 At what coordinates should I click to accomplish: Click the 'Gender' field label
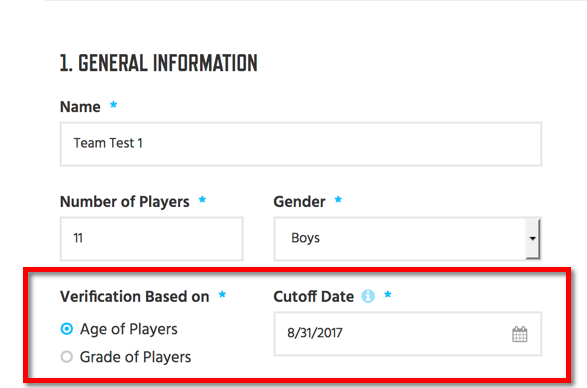[299, 202]
